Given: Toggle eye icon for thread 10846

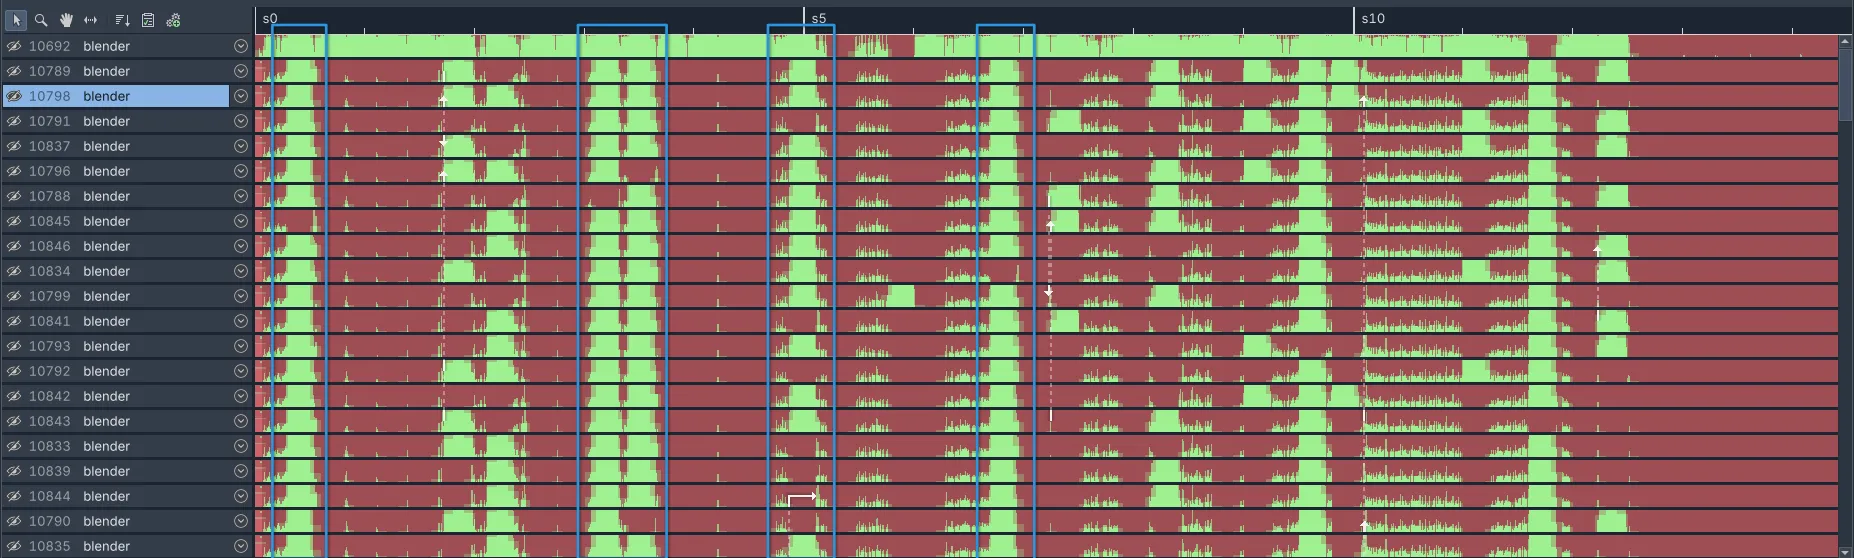Looking at the screenshot, I should click(14, 246).
